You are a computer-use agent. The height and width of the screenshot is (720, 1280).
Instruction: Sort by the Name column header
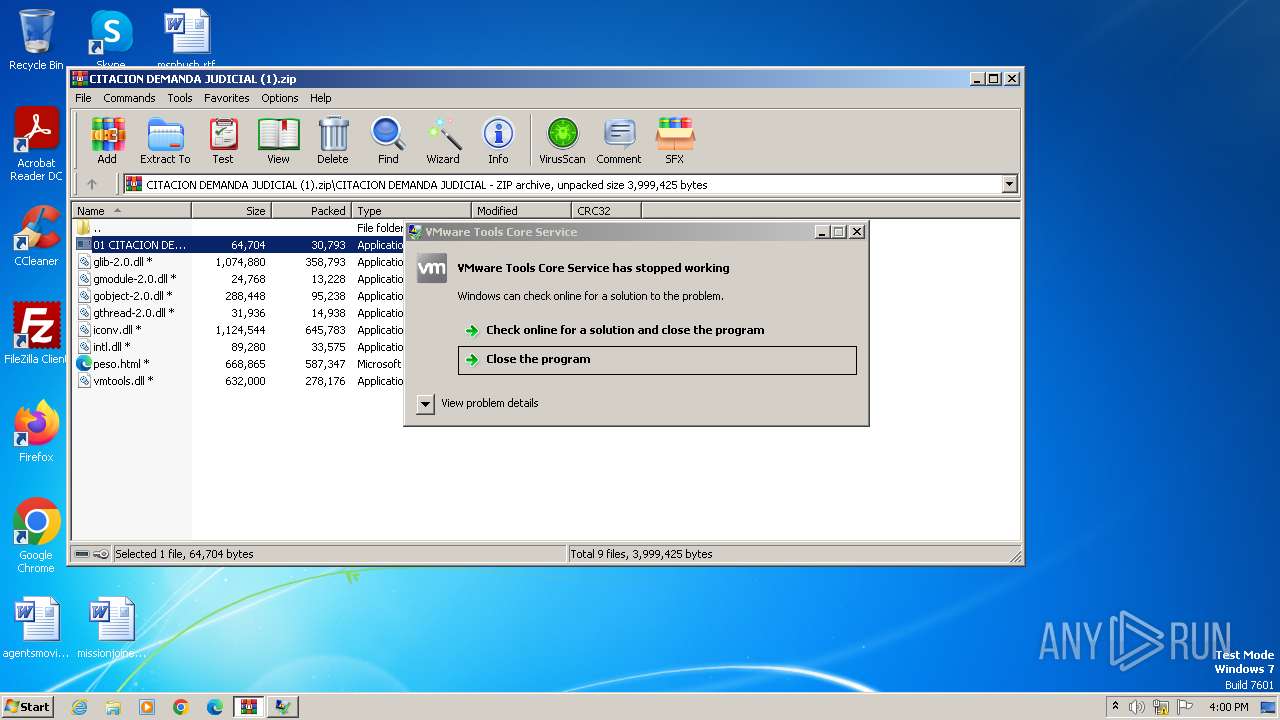(131, 211)
